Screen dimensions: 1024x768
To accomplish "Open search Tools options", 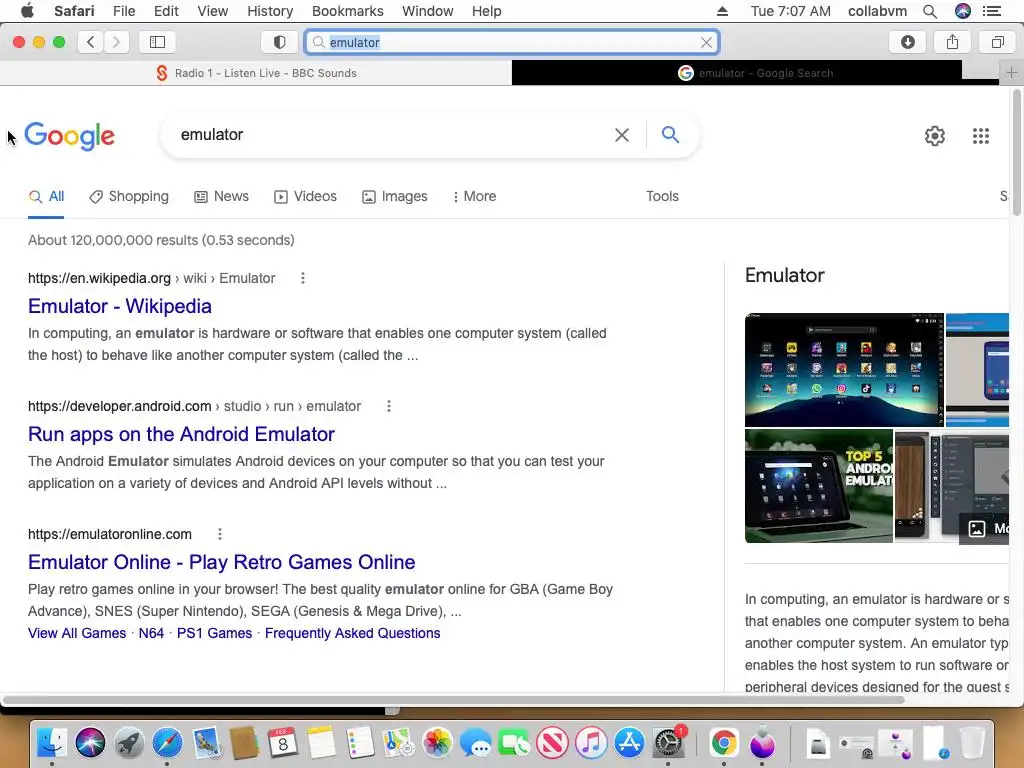I will point(662,197).
